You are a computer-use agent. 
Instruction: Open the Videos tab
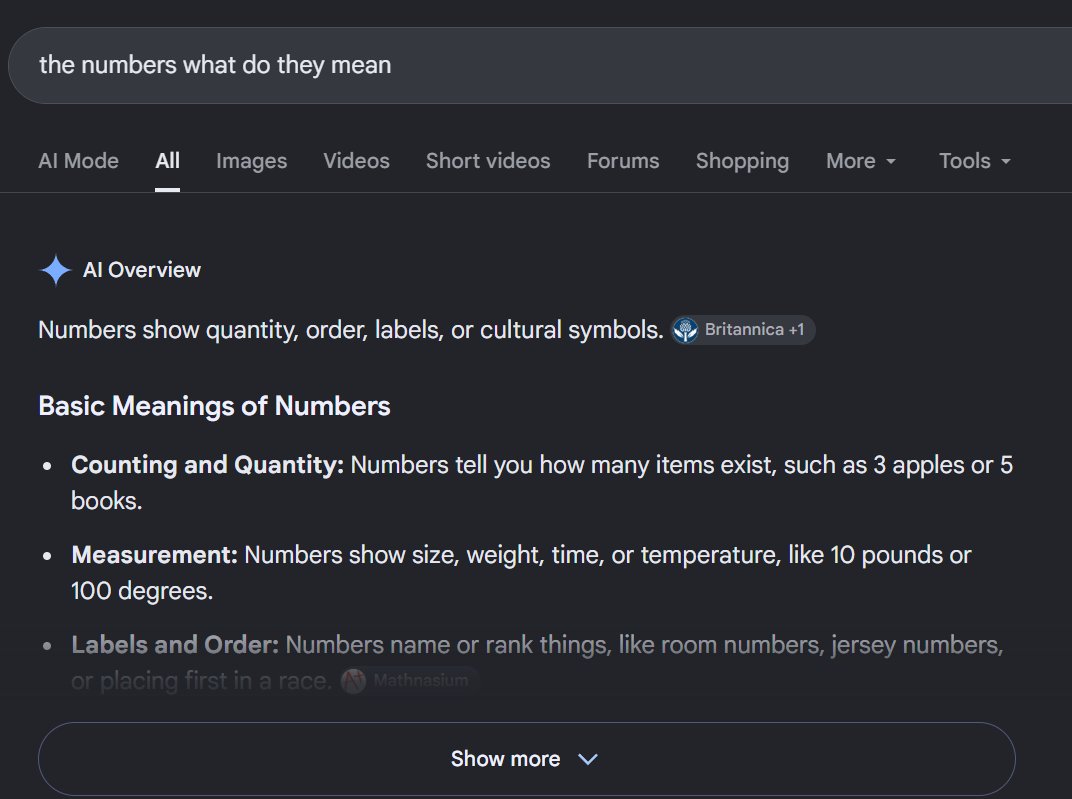coord(356,161)
